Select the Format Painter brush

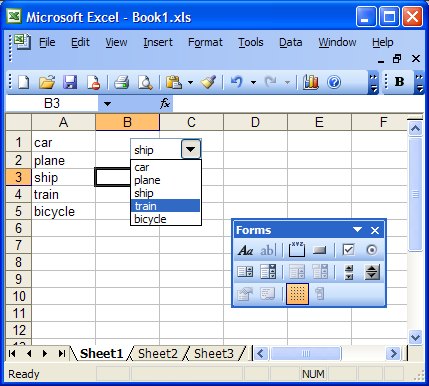click(208, 82)
